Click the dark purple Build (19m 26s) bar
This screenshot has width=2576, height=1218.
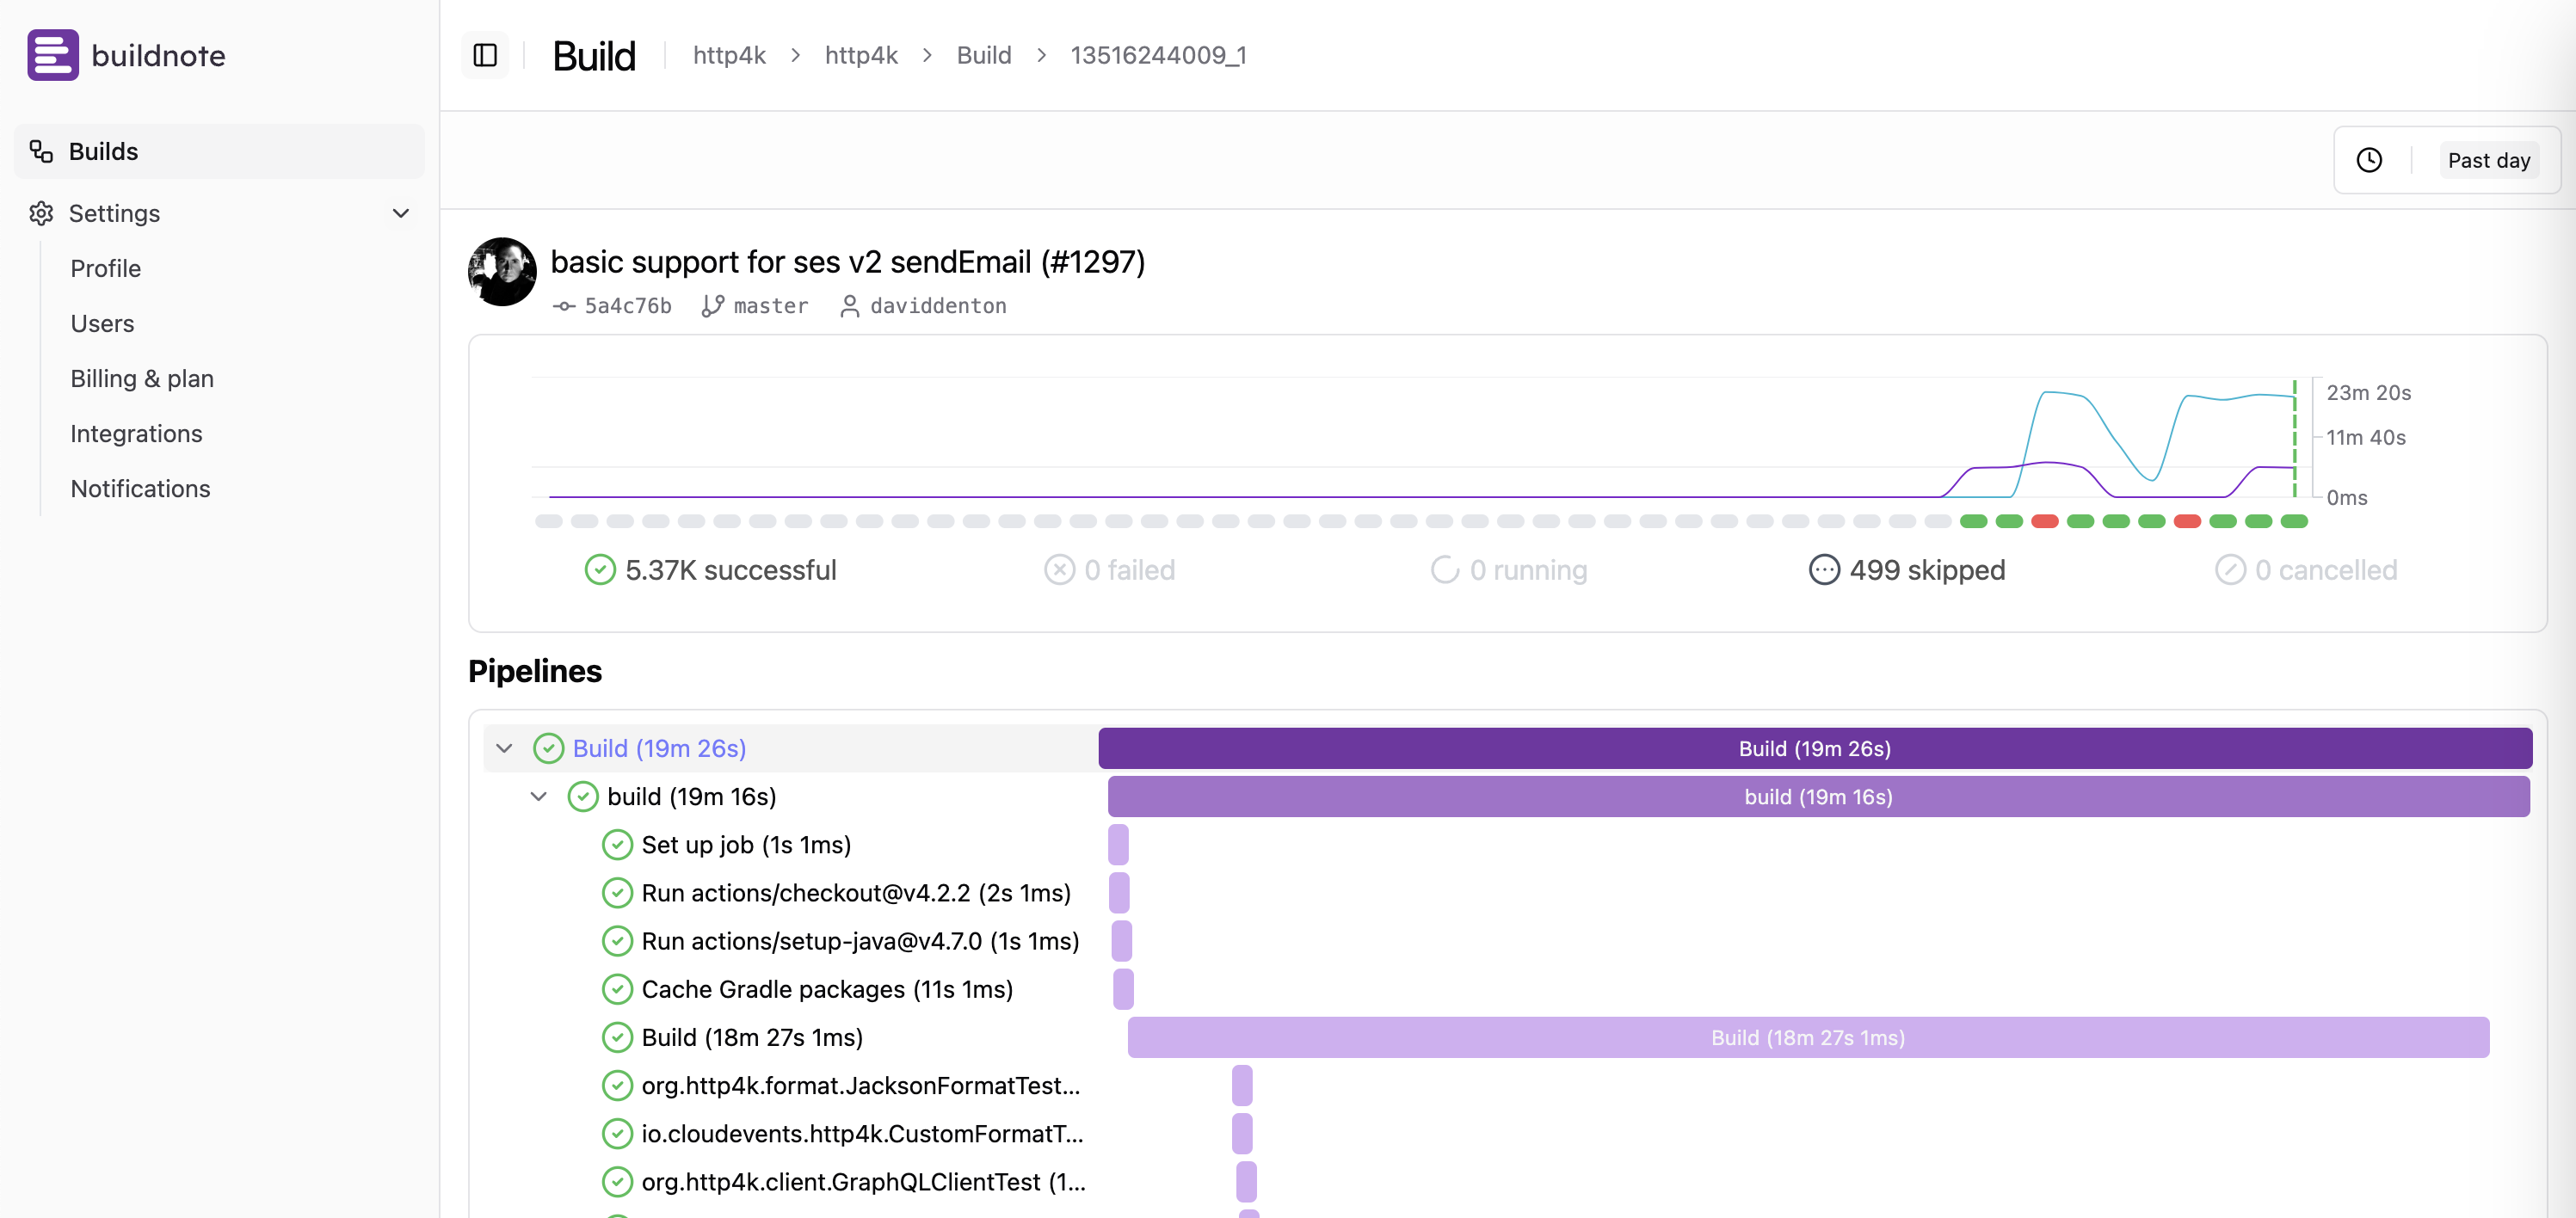pos(1815,748)
